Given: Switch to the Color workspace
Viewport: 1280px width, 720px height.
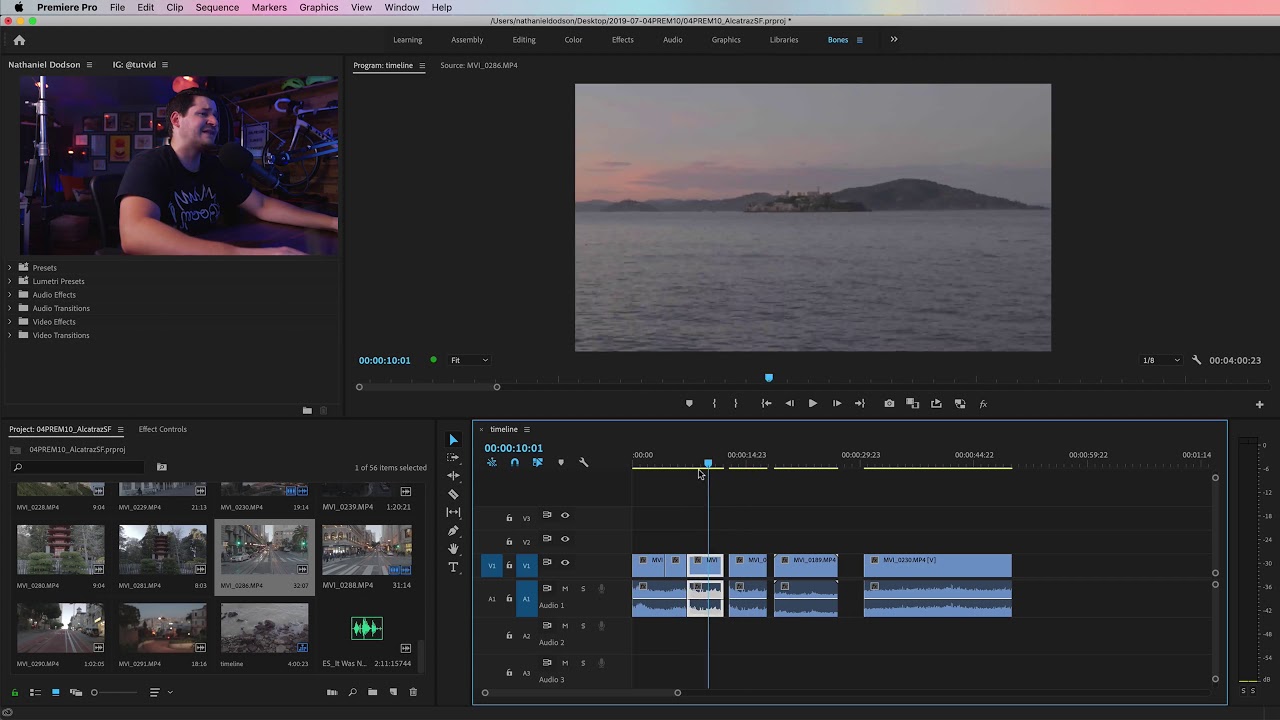Looking at the screenshot, I should (573, 40).
